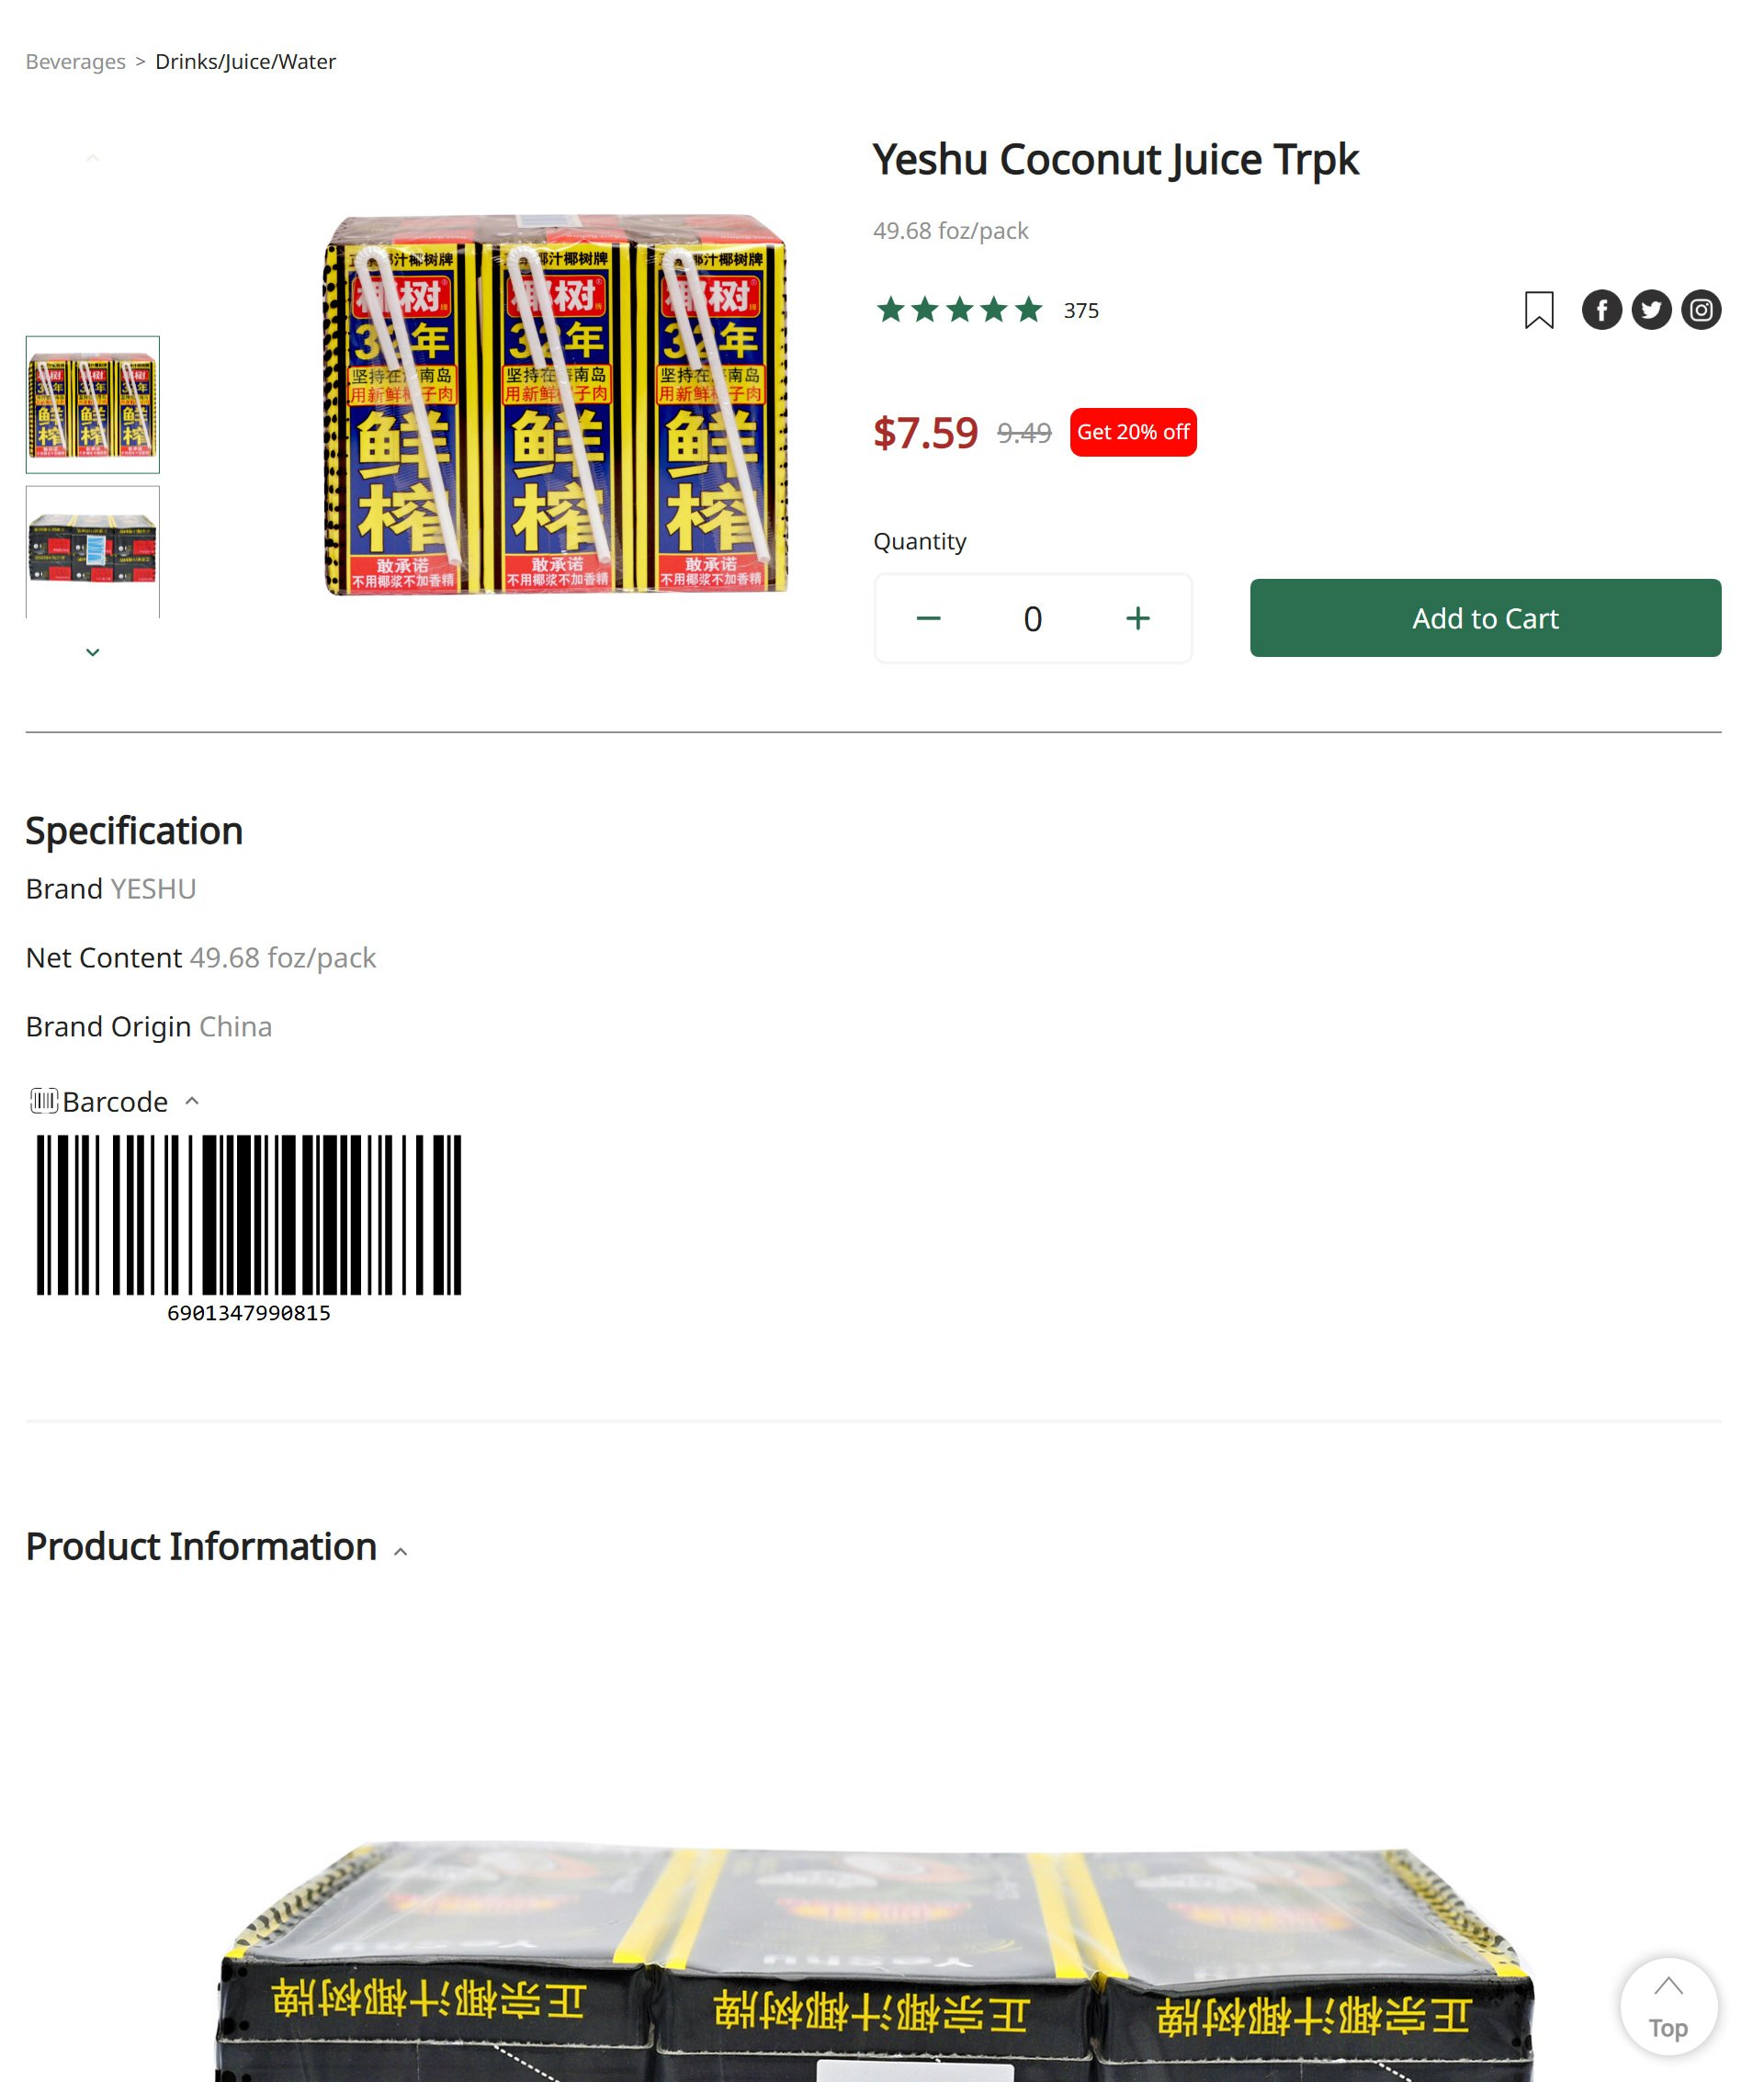Image resolution: width=1764 pixels, height=2082 pixels.
Task: Select the first front-view product thumbnail
Action: coord(93,405)
